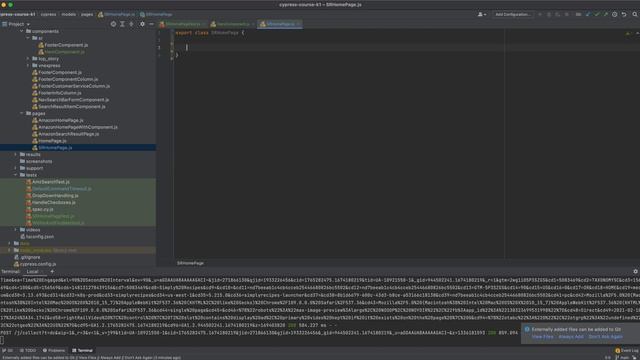Expand the results folder

pos(16,154)
